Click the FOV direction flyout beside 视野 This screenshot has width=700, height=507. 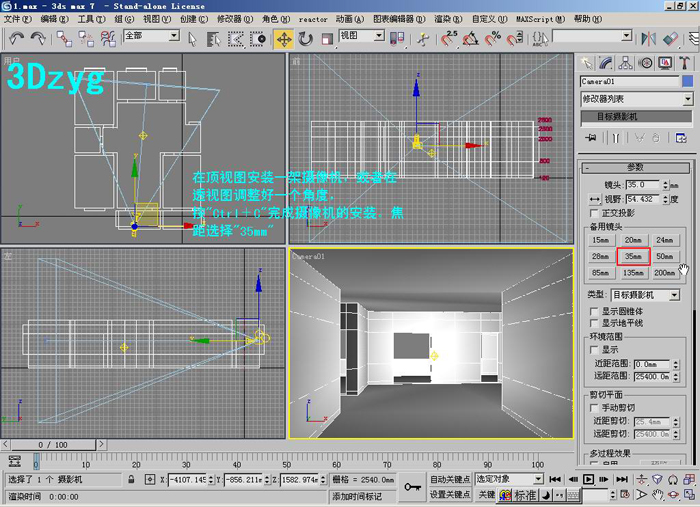(x=594, y=199)
